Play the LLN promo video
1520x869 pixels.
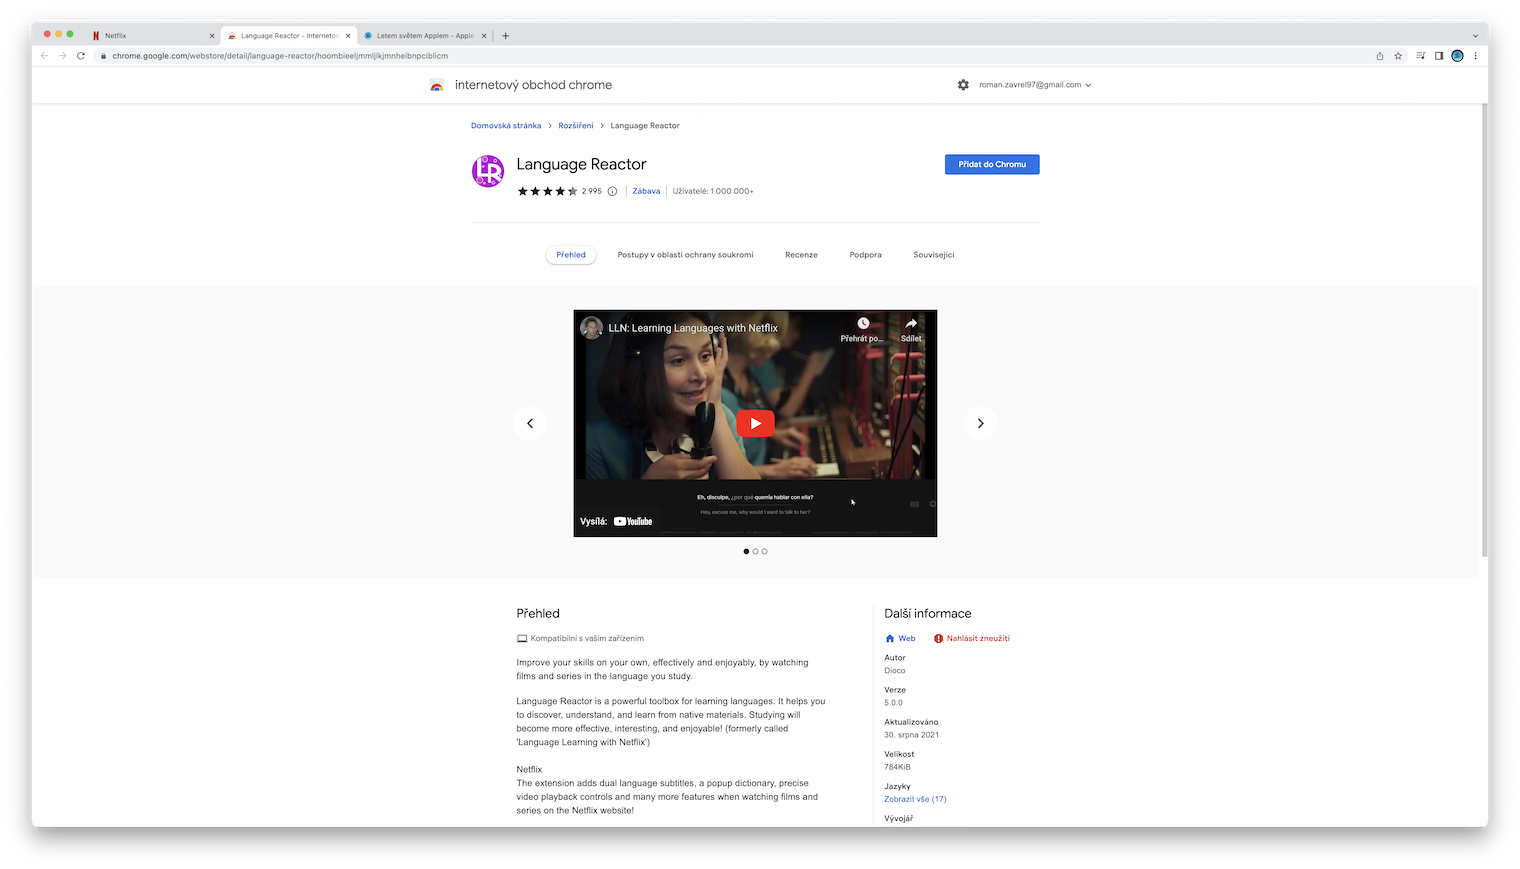[x=755, y=423]
